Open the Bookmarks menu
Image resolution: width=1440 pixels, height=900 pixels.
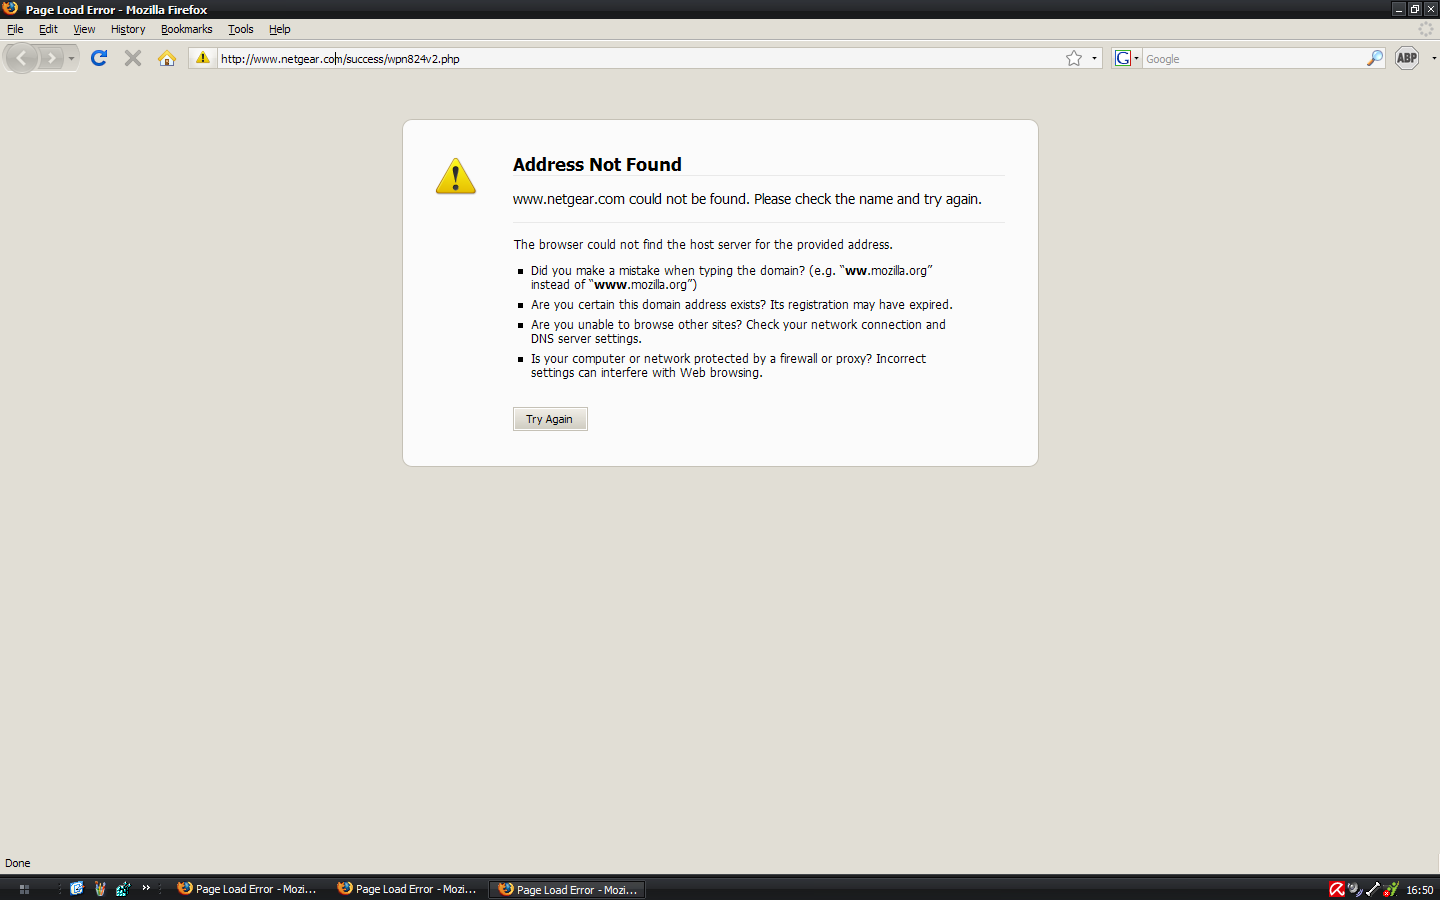click(x=186, y=29)
